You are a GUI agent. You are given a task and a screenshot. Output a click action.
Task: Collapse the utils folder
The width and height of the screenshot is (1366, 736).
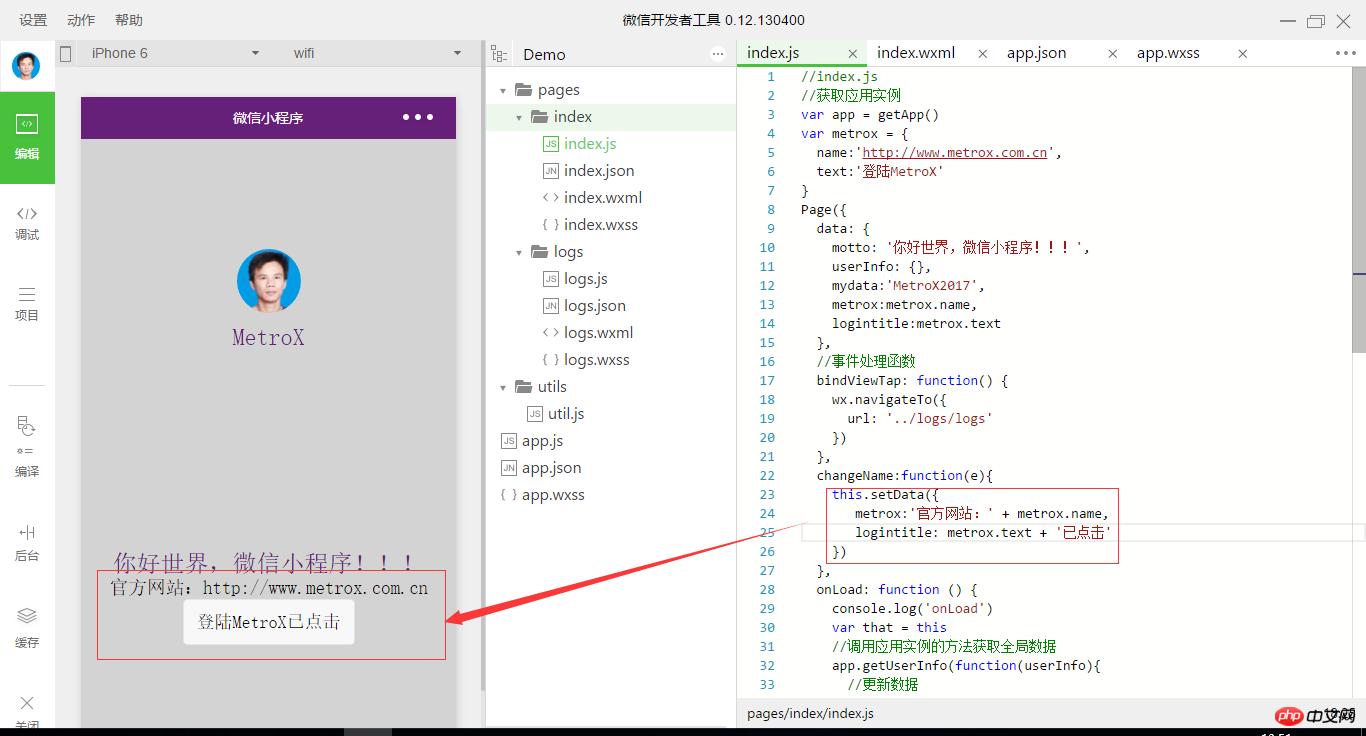coord(504,387)
